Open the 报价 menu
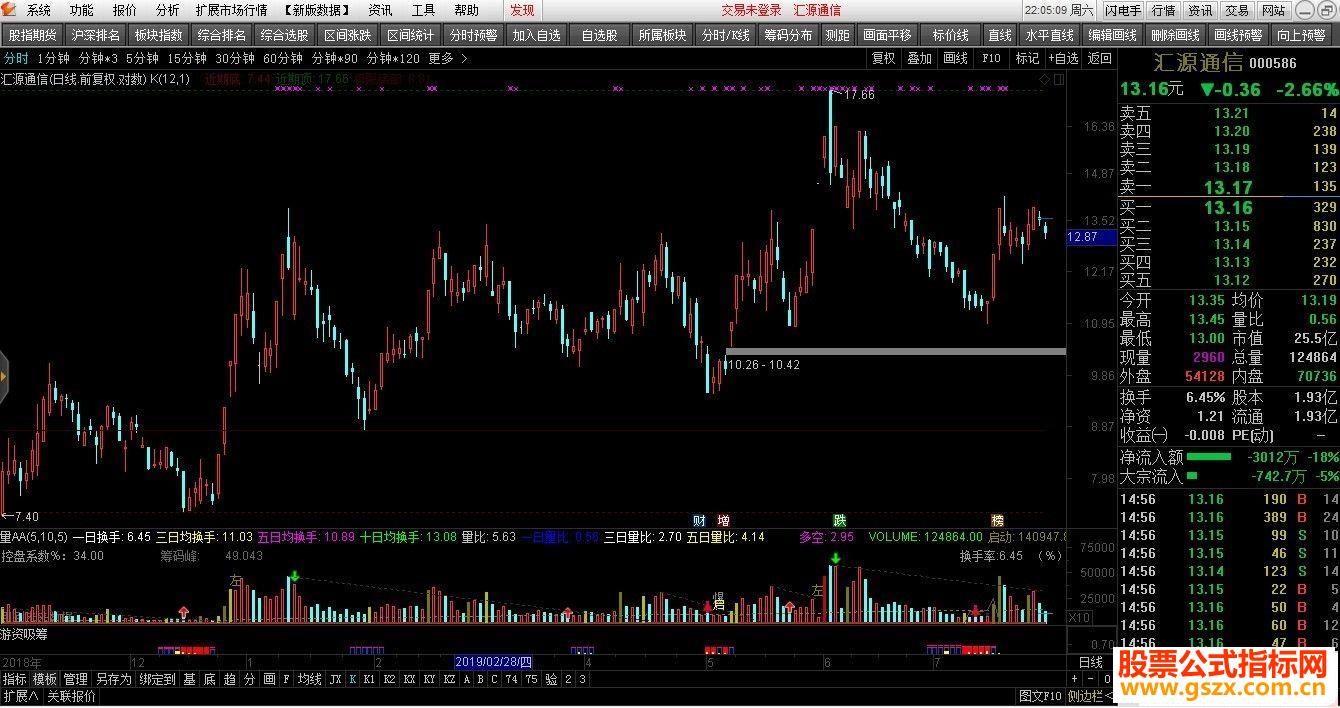 tap(125, 10)
